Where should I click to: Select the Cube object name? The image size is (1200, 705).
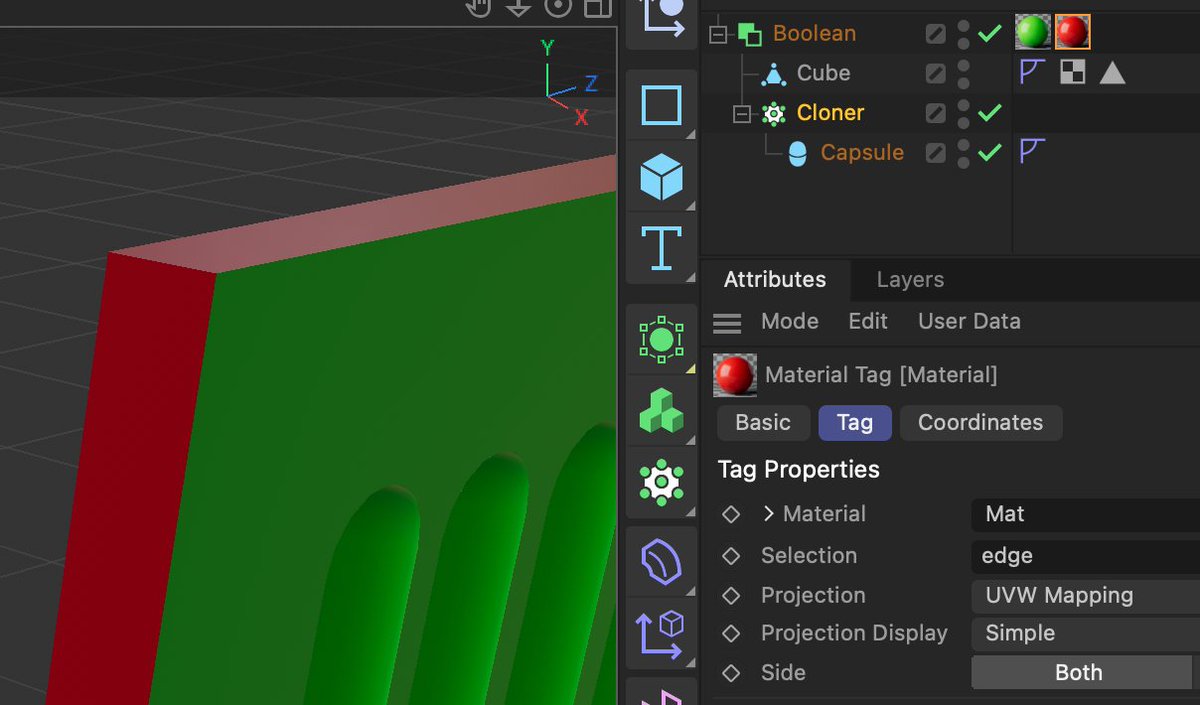[x=823, y=73]
